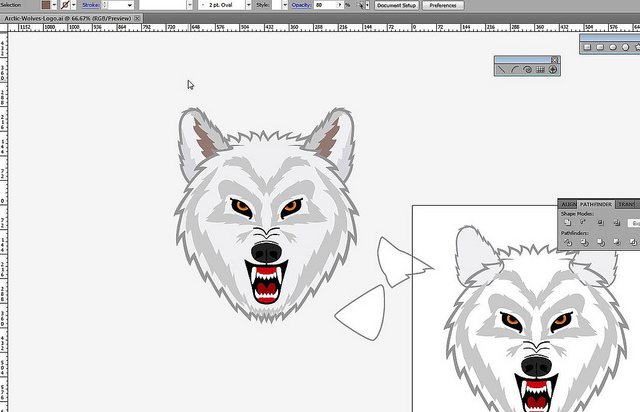Click the wolf's nose on left artwork

point(266,252)
